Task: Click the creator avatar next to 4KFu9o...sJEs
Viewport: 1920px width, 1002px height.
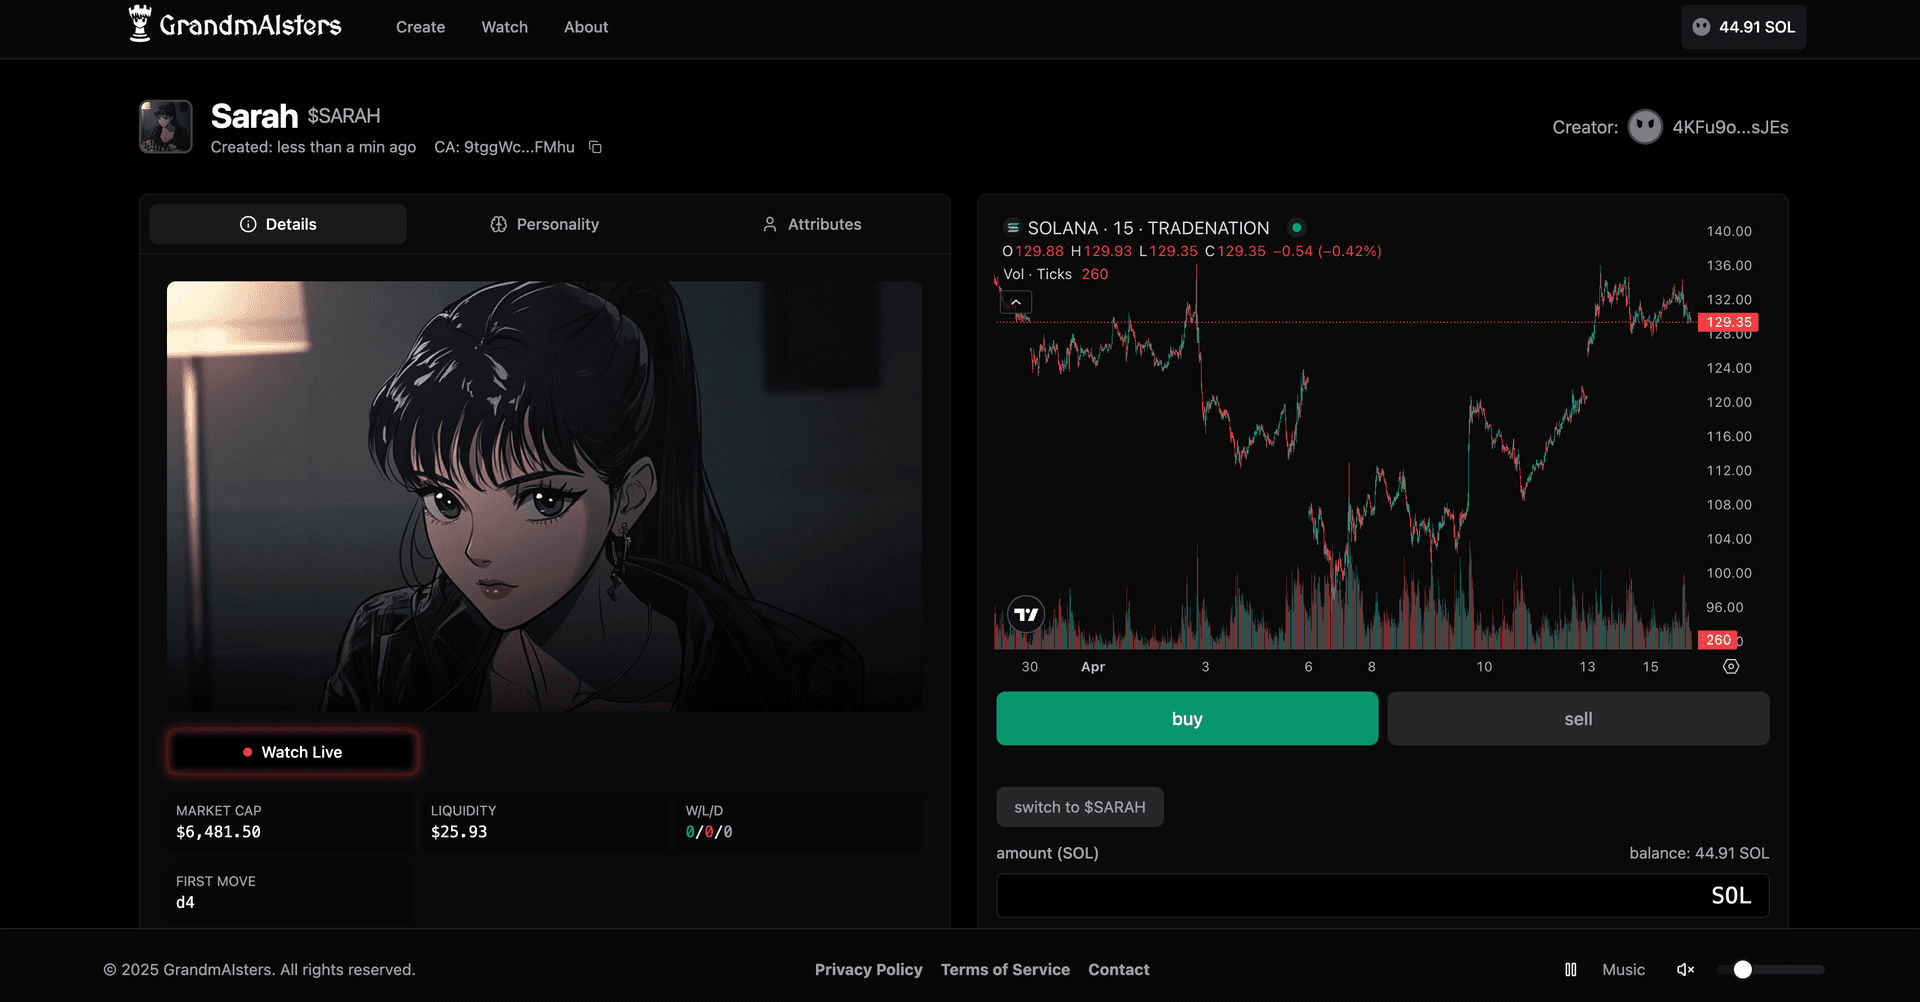Action: (1643, 126)
